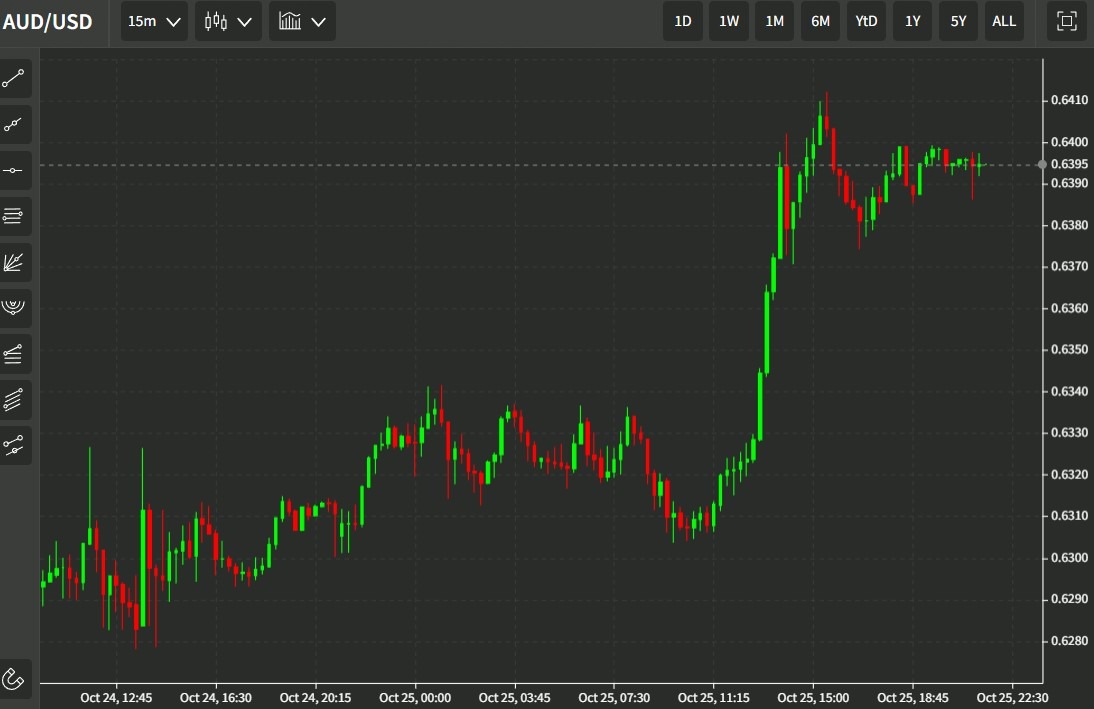
Task: Select the Fibonacci arcs tool
Action: coord(14,308)
